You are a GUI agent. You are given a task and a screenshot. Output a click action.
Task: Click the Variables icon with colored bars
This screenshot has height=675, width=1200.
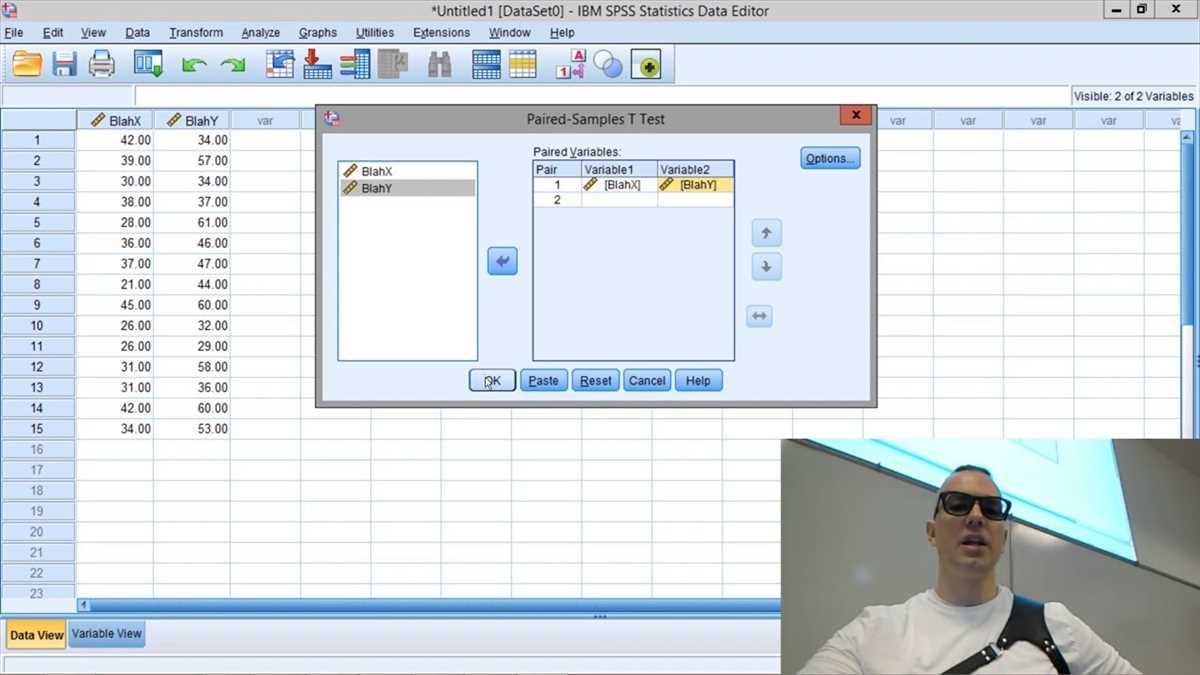pyautogui.click(x=354, y=65)
